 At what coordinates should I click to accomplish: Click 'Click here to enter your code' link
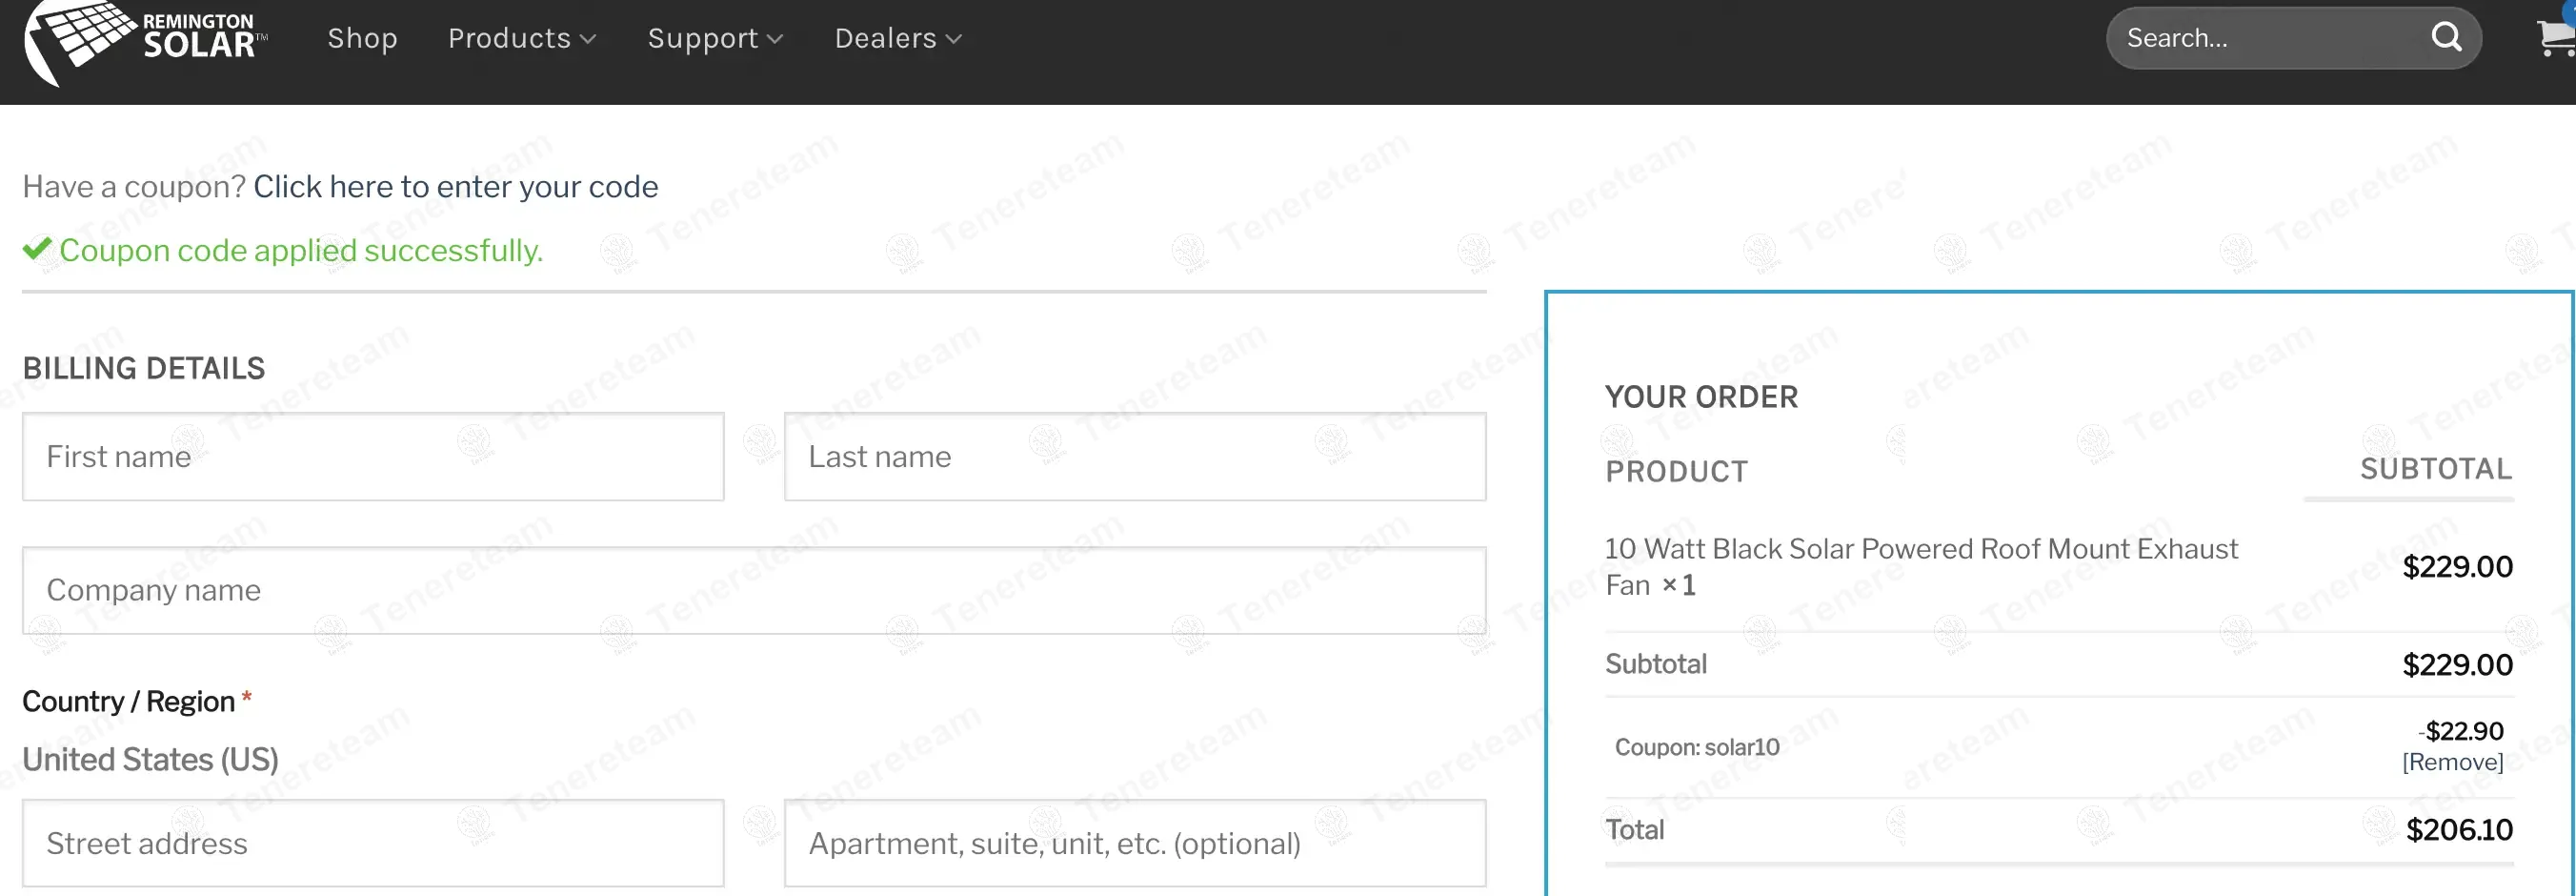point(456,187)
